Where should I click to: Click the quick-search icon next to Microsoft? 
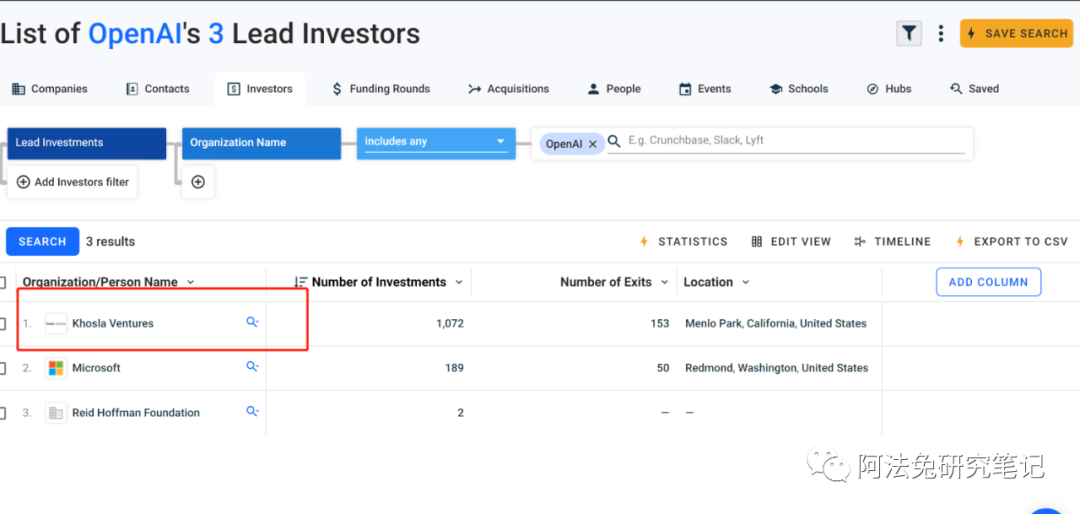click(252, 367)
